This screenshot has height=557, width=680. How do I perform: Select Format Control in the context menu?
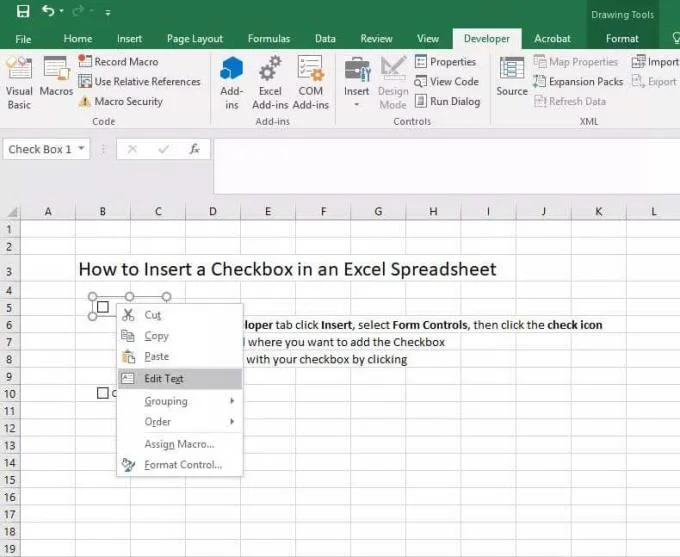coord(182,465)
